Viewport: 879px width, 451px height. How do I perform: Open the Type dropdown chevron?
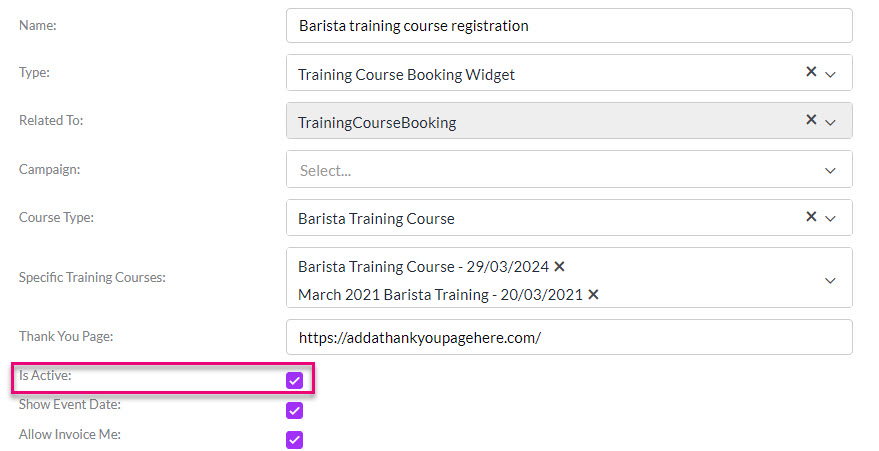point(830,74)
